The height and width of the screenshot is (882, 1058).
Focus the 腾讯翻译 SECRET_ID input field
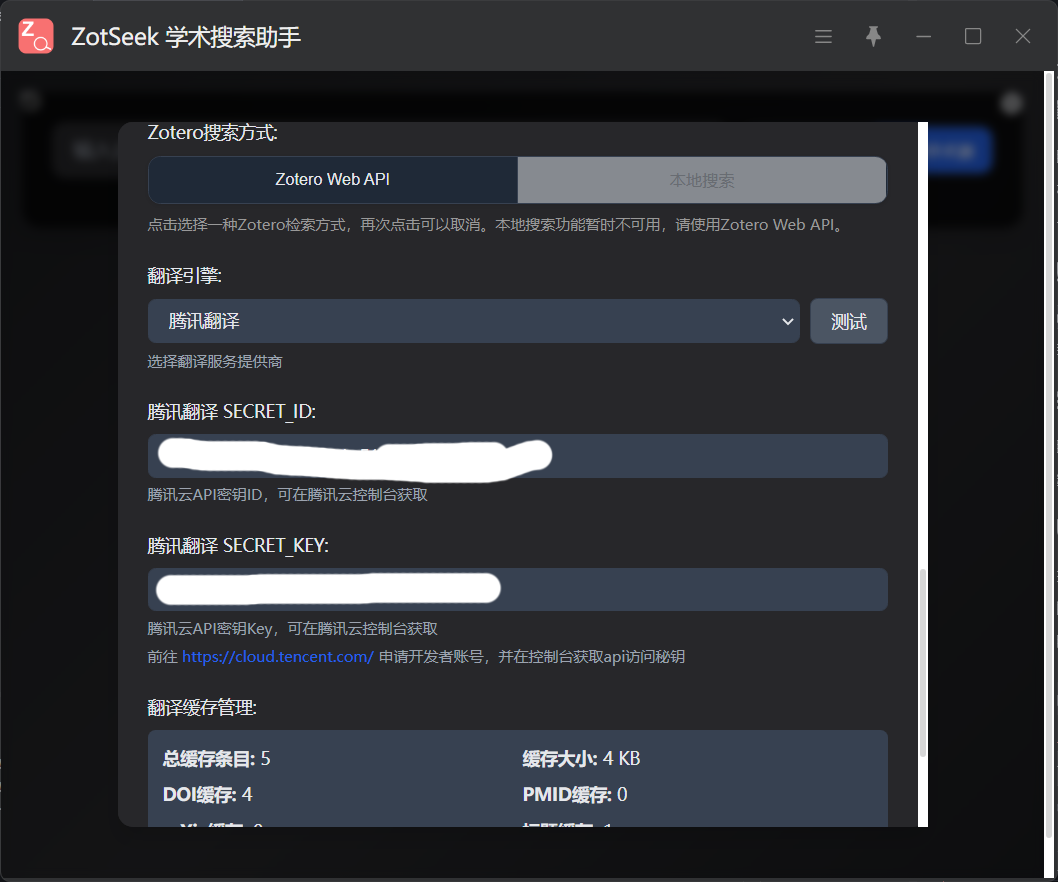click(x=518, y=456)
